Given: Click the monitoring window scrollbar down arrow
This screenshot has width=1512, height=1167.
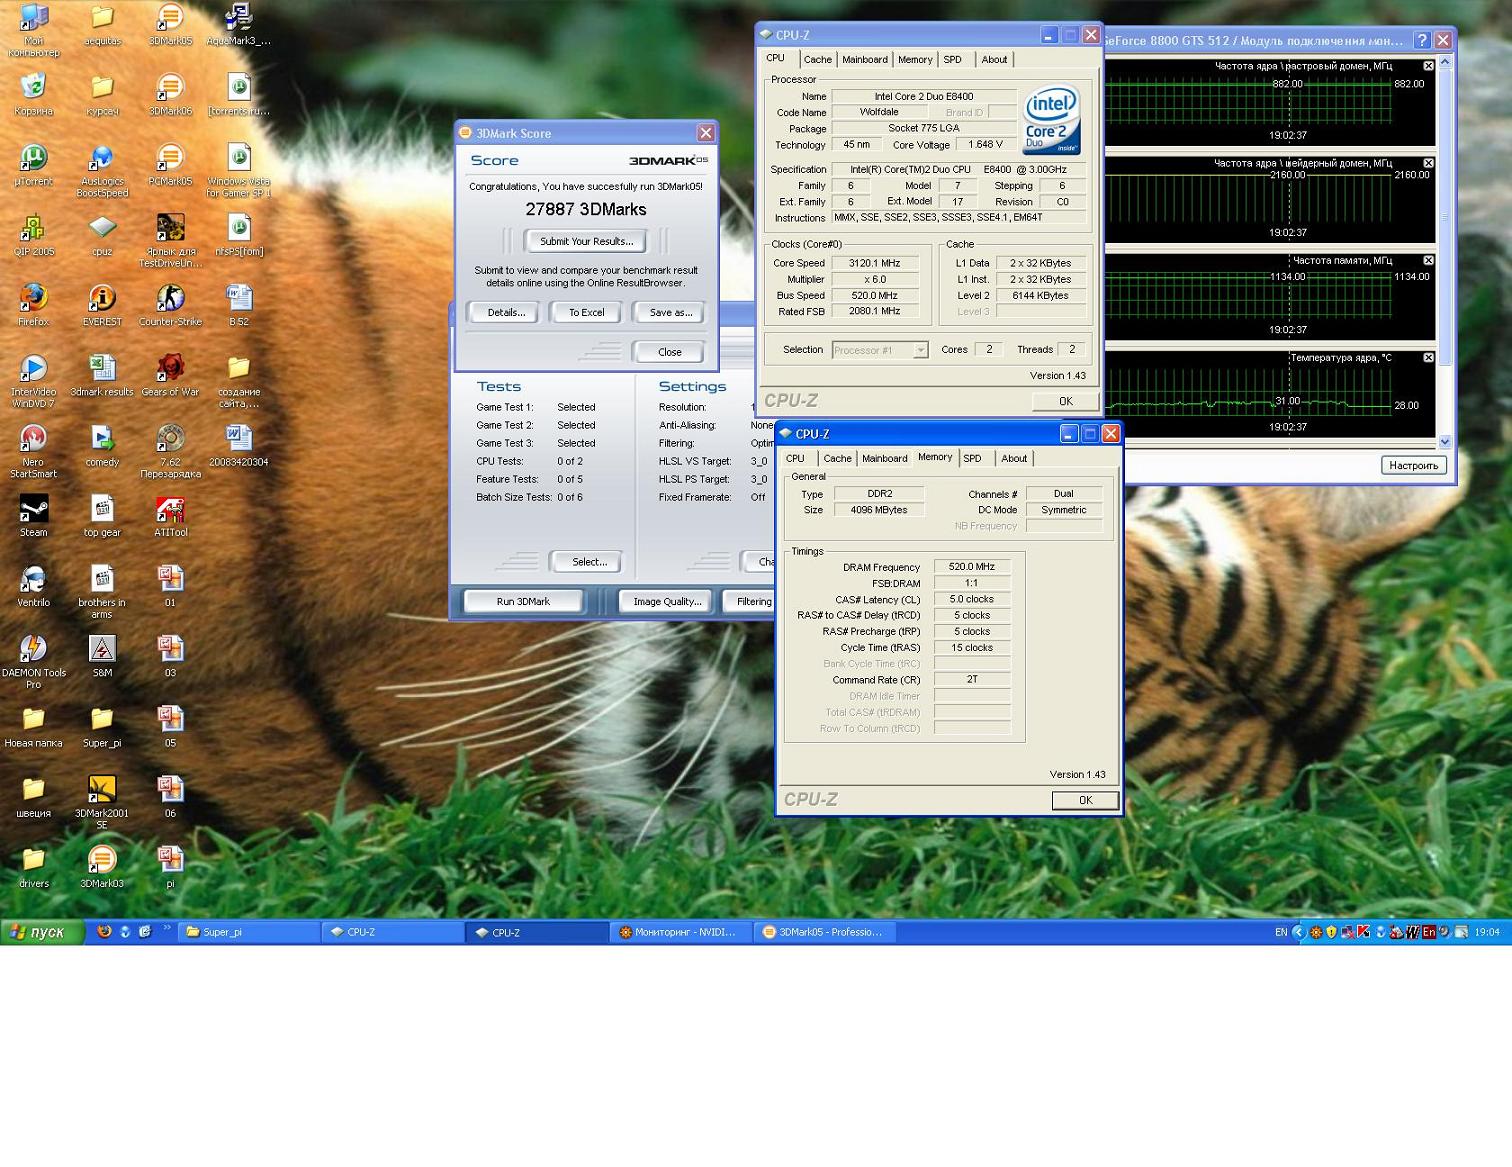Looking at the screenshot, I should point(1444,441).
